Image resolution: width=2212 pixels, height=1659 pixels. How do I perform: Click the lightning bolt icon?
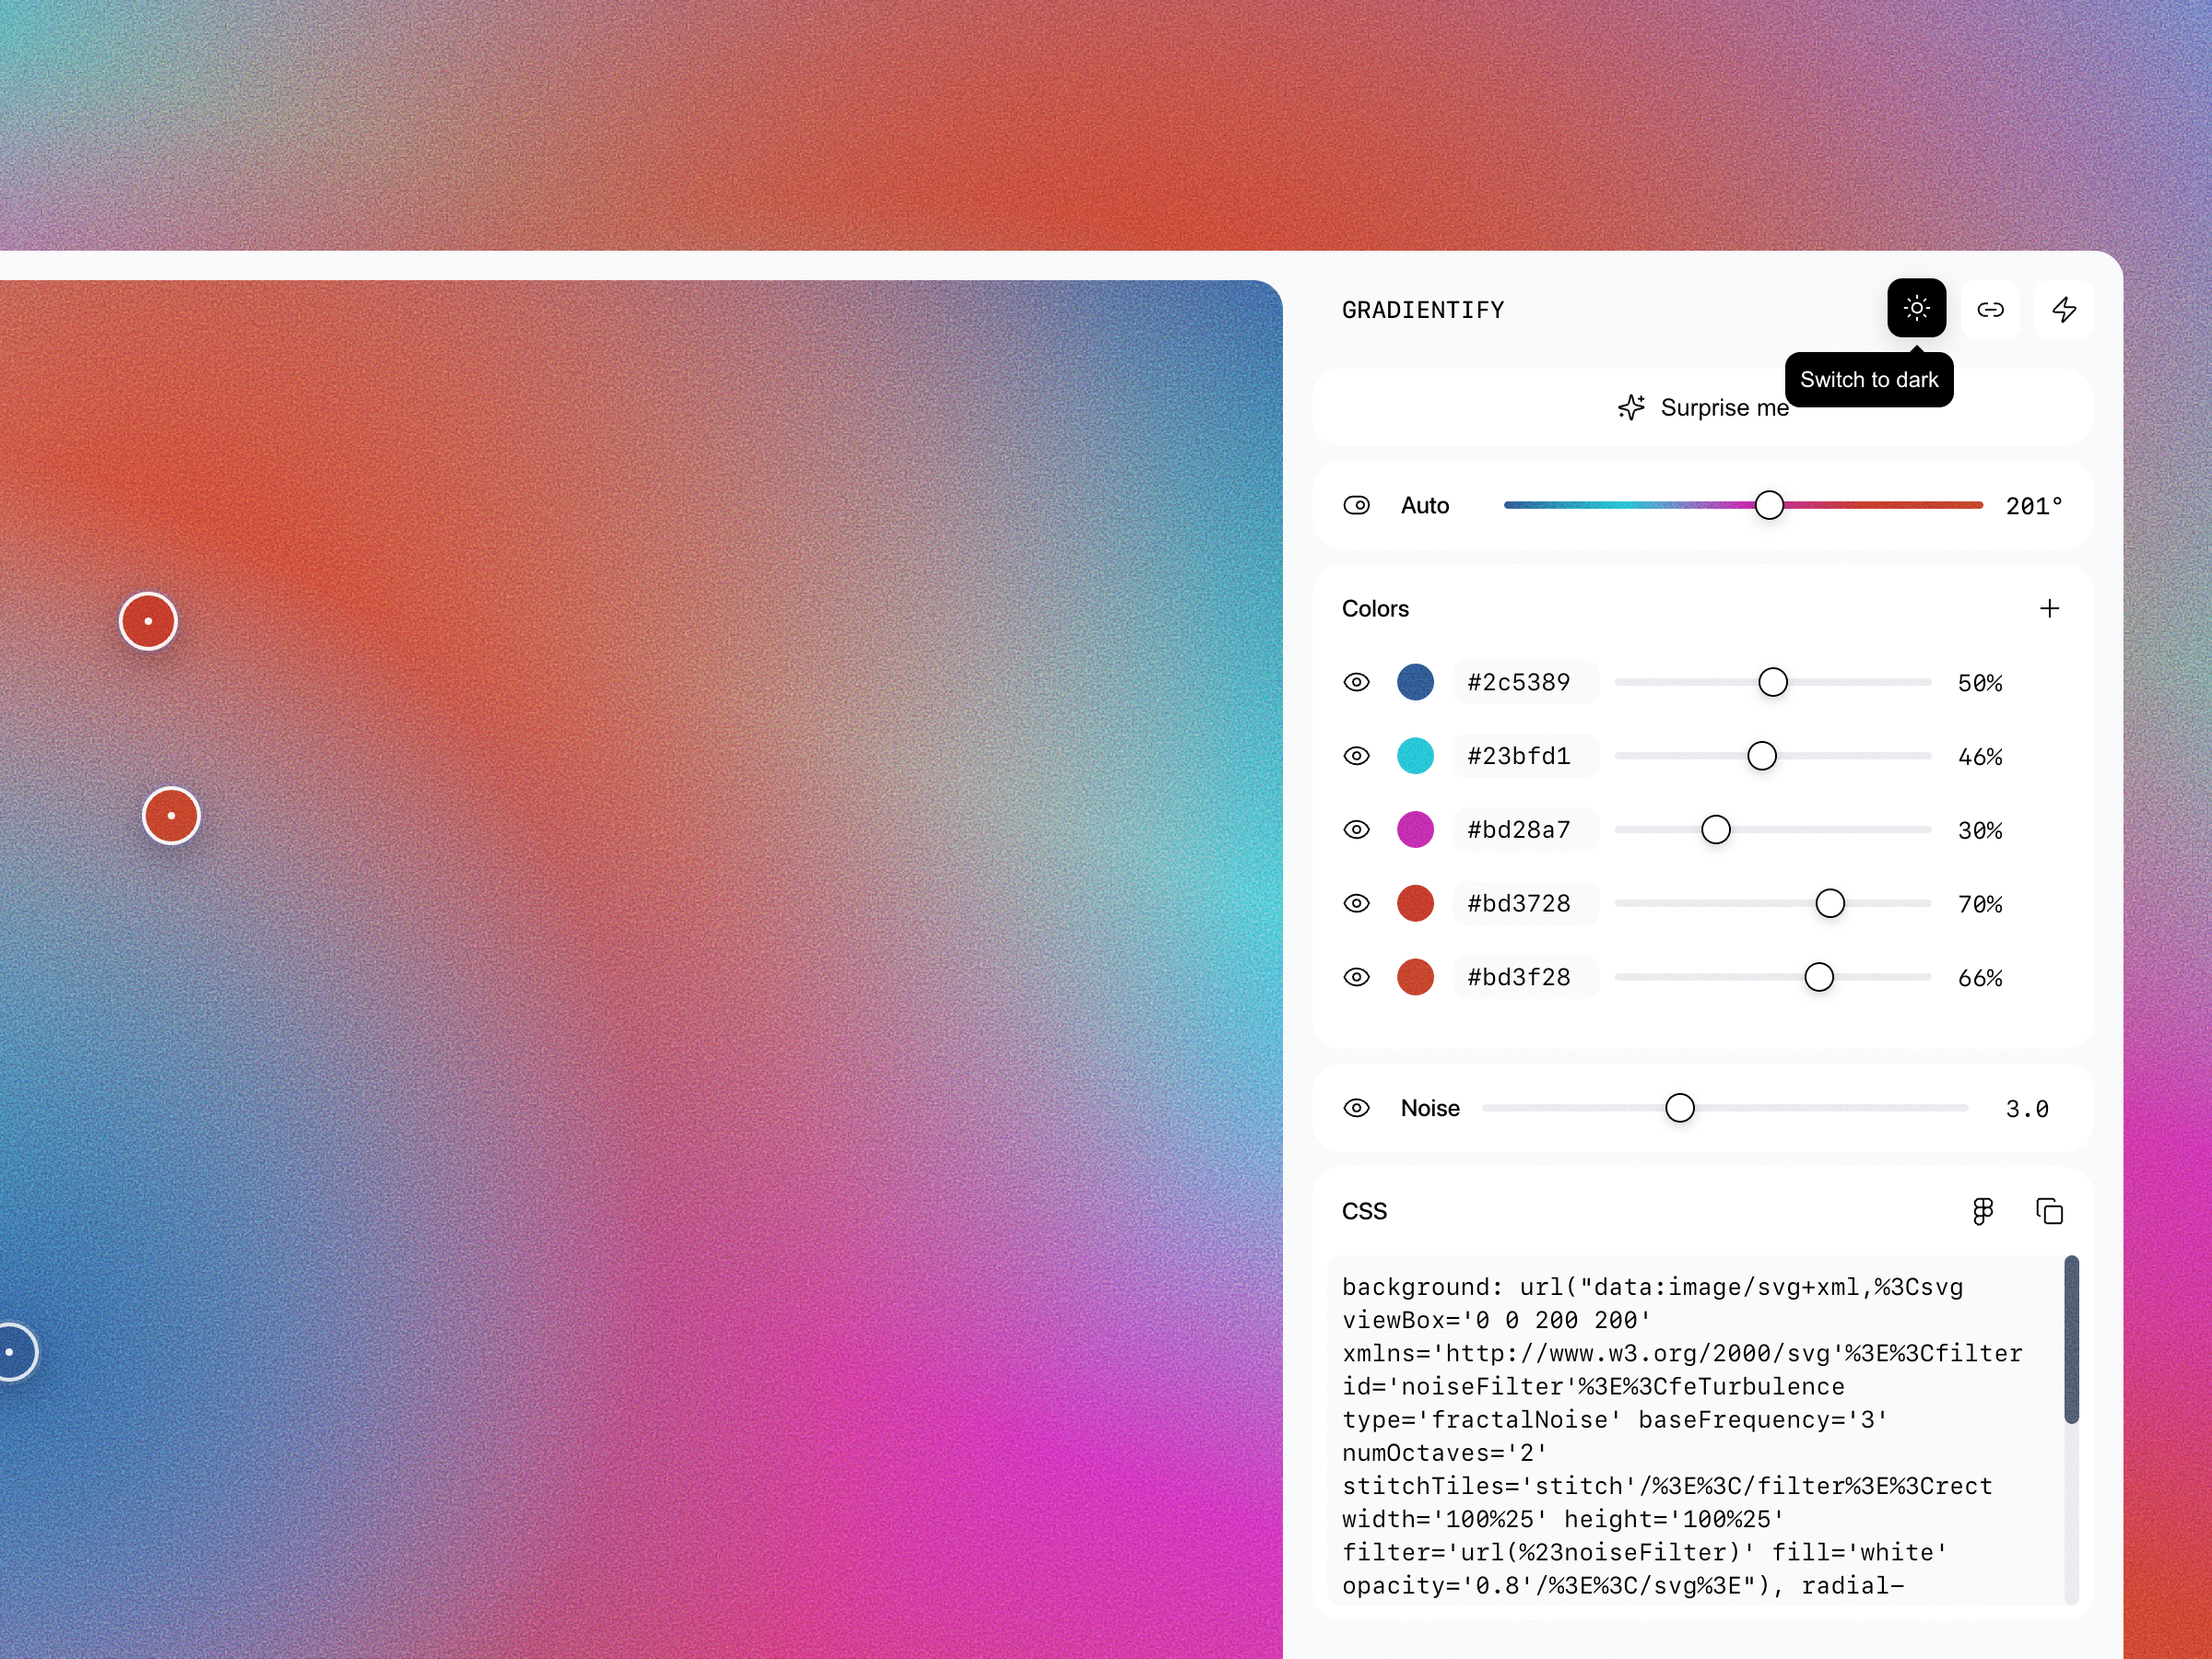(x=2064, y=309)
